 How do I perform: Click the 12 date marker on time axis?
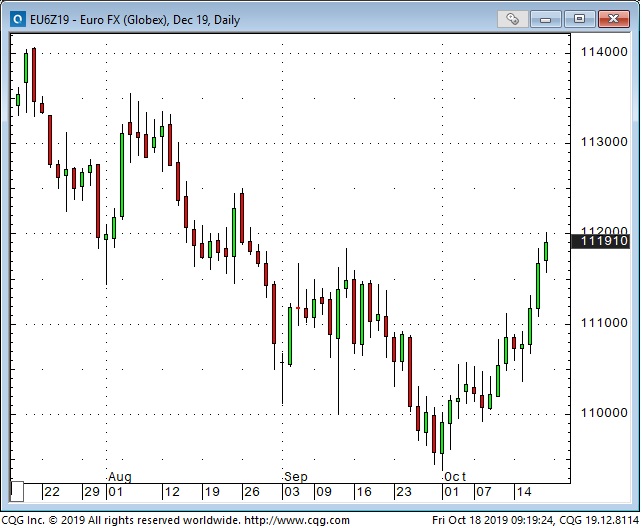coord(172,492)
